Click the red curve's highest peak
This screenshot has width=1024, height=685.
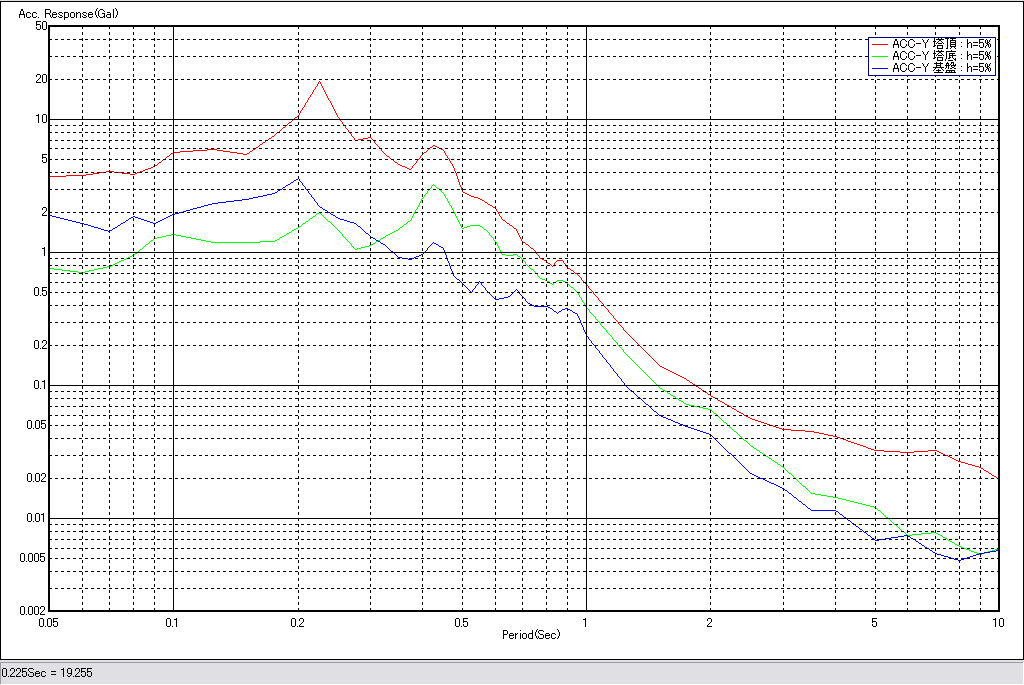pyautogui.click(x=319, y=81)
